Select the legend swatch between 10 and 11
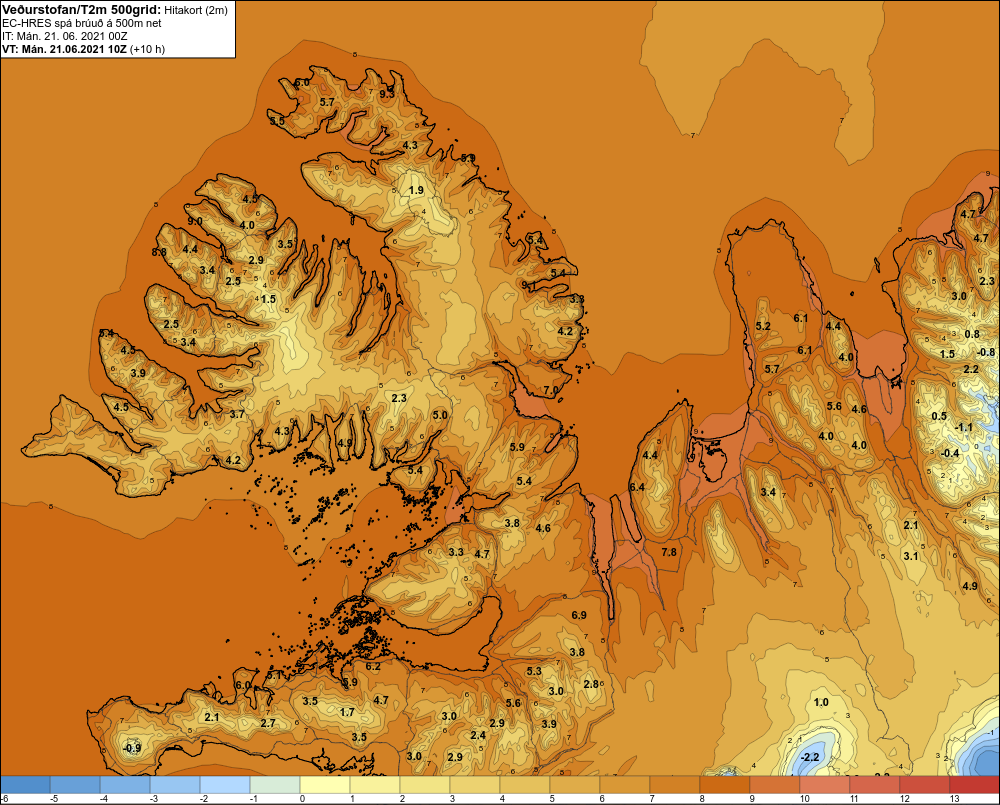The height and width of the screenshot is (805, 1000). click(825, 785)
